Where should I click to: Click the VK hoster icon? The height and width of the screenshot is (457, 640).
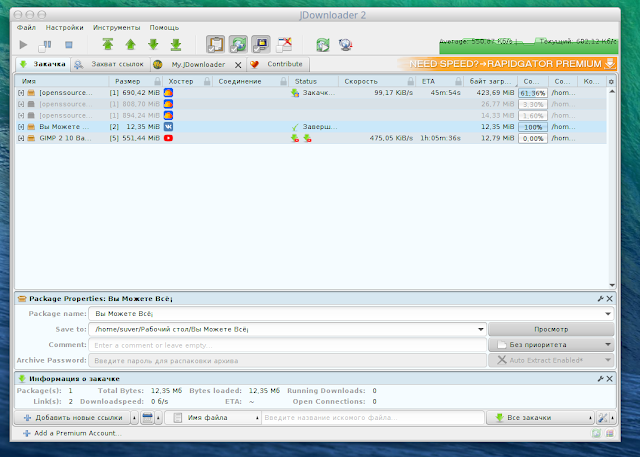click(168, 127)
